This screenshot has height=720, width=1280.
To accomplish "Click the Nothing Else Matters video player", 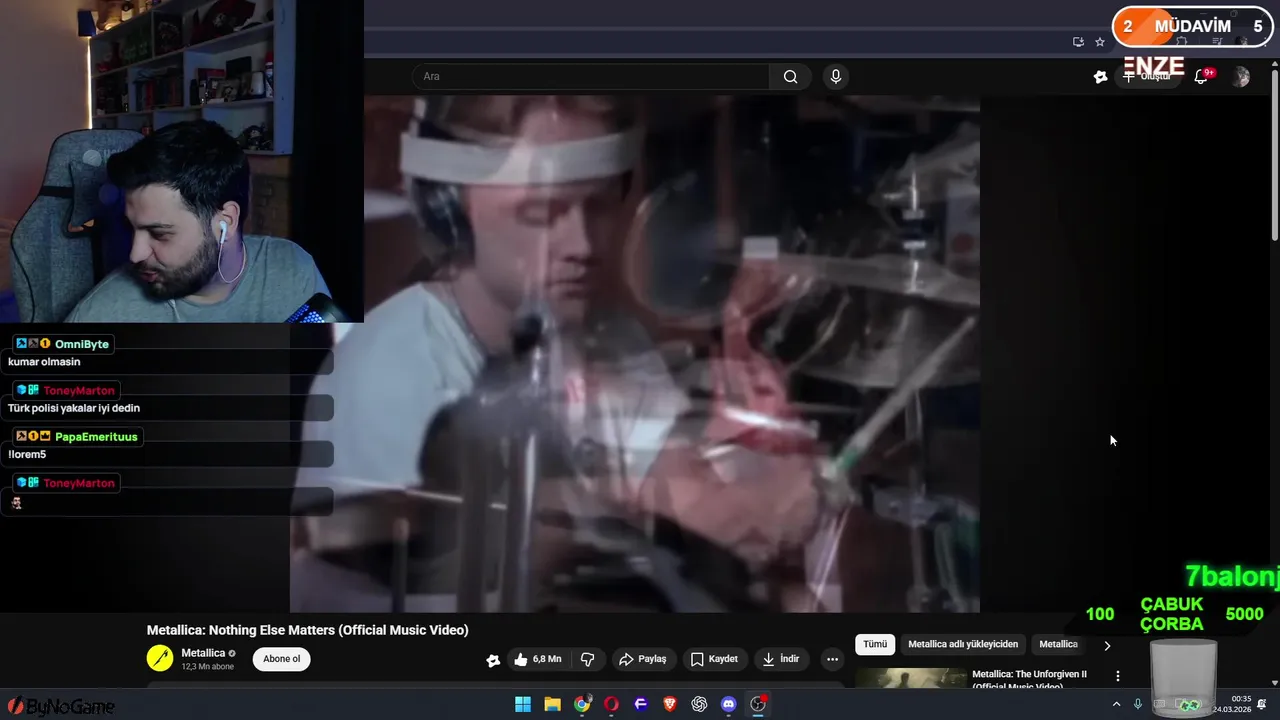I will 634,353.
